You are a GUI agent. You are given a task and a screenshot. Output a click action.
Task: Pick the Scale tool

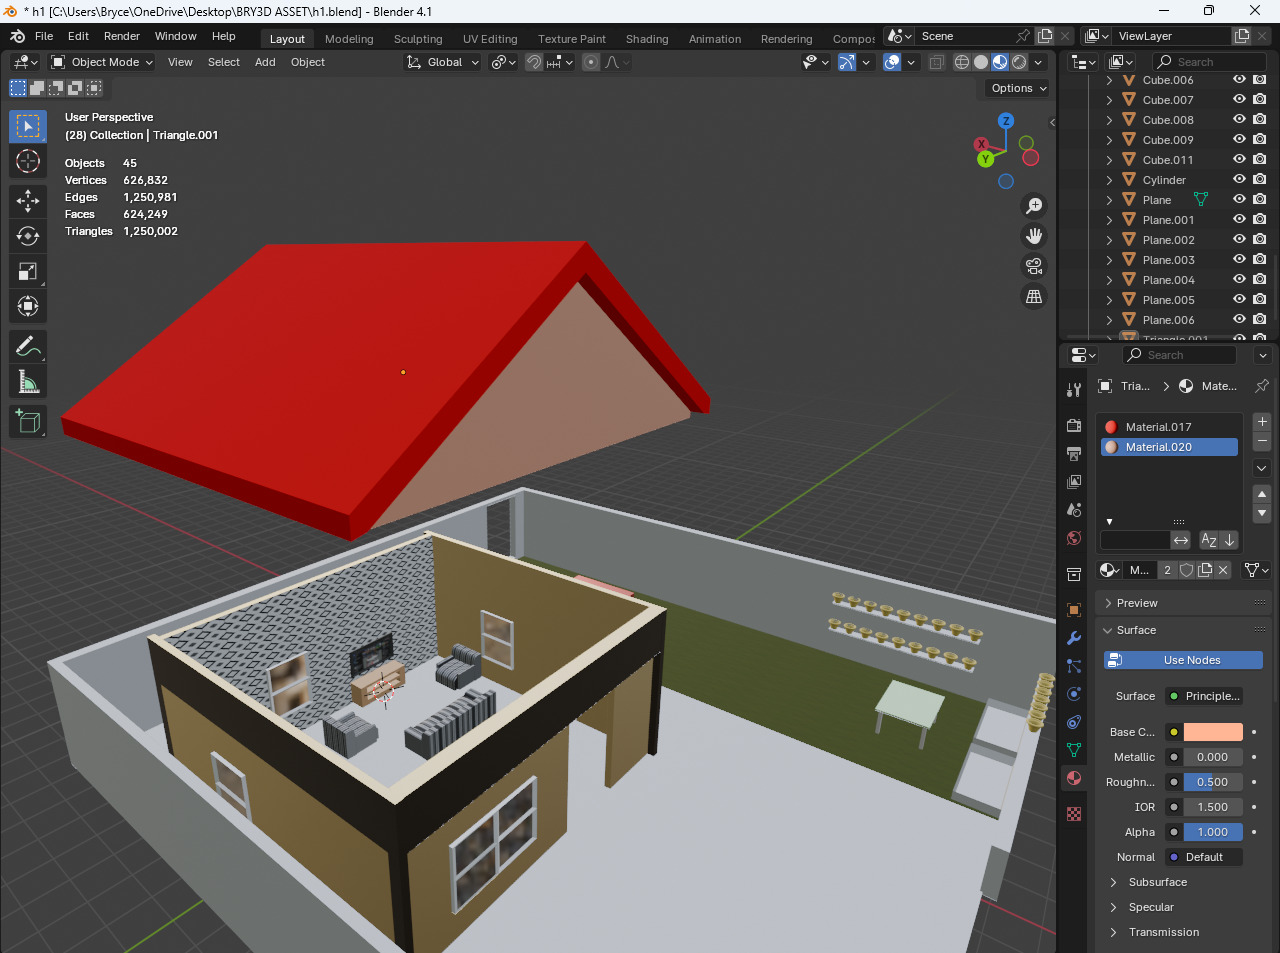tap(28, 271)
